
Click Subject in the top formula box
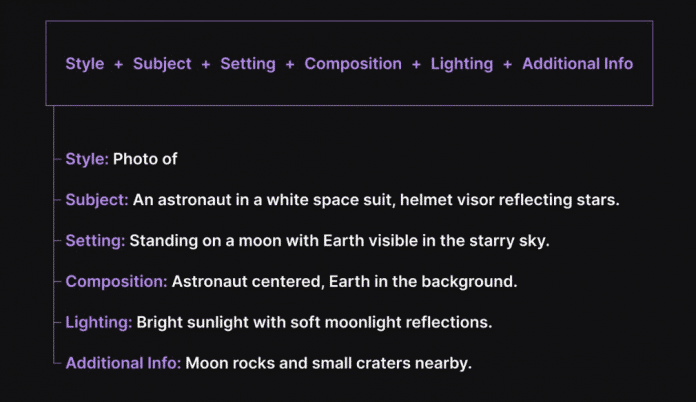(x=162, y=64)
